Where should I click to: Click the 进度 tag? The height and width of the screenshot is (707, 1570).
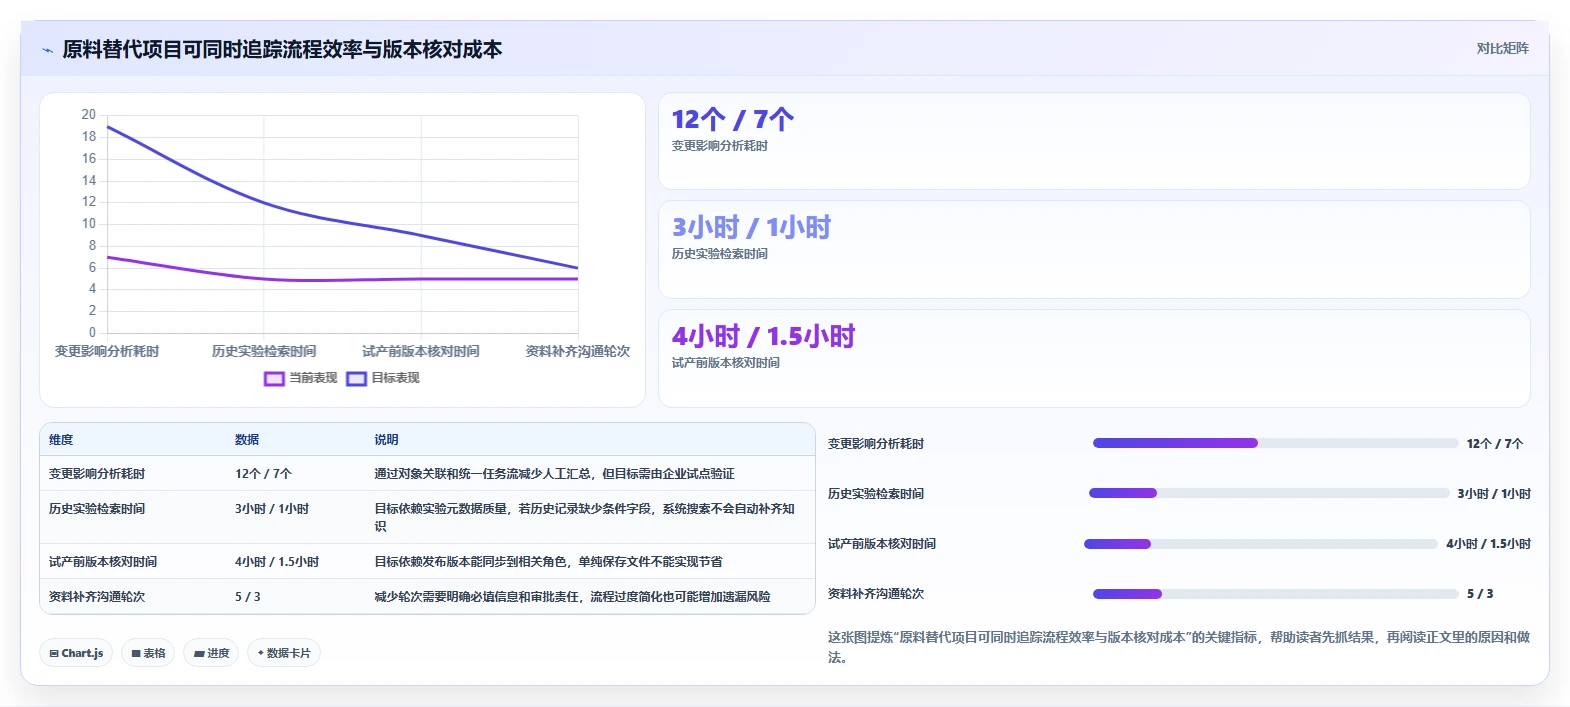coord(211,653)
